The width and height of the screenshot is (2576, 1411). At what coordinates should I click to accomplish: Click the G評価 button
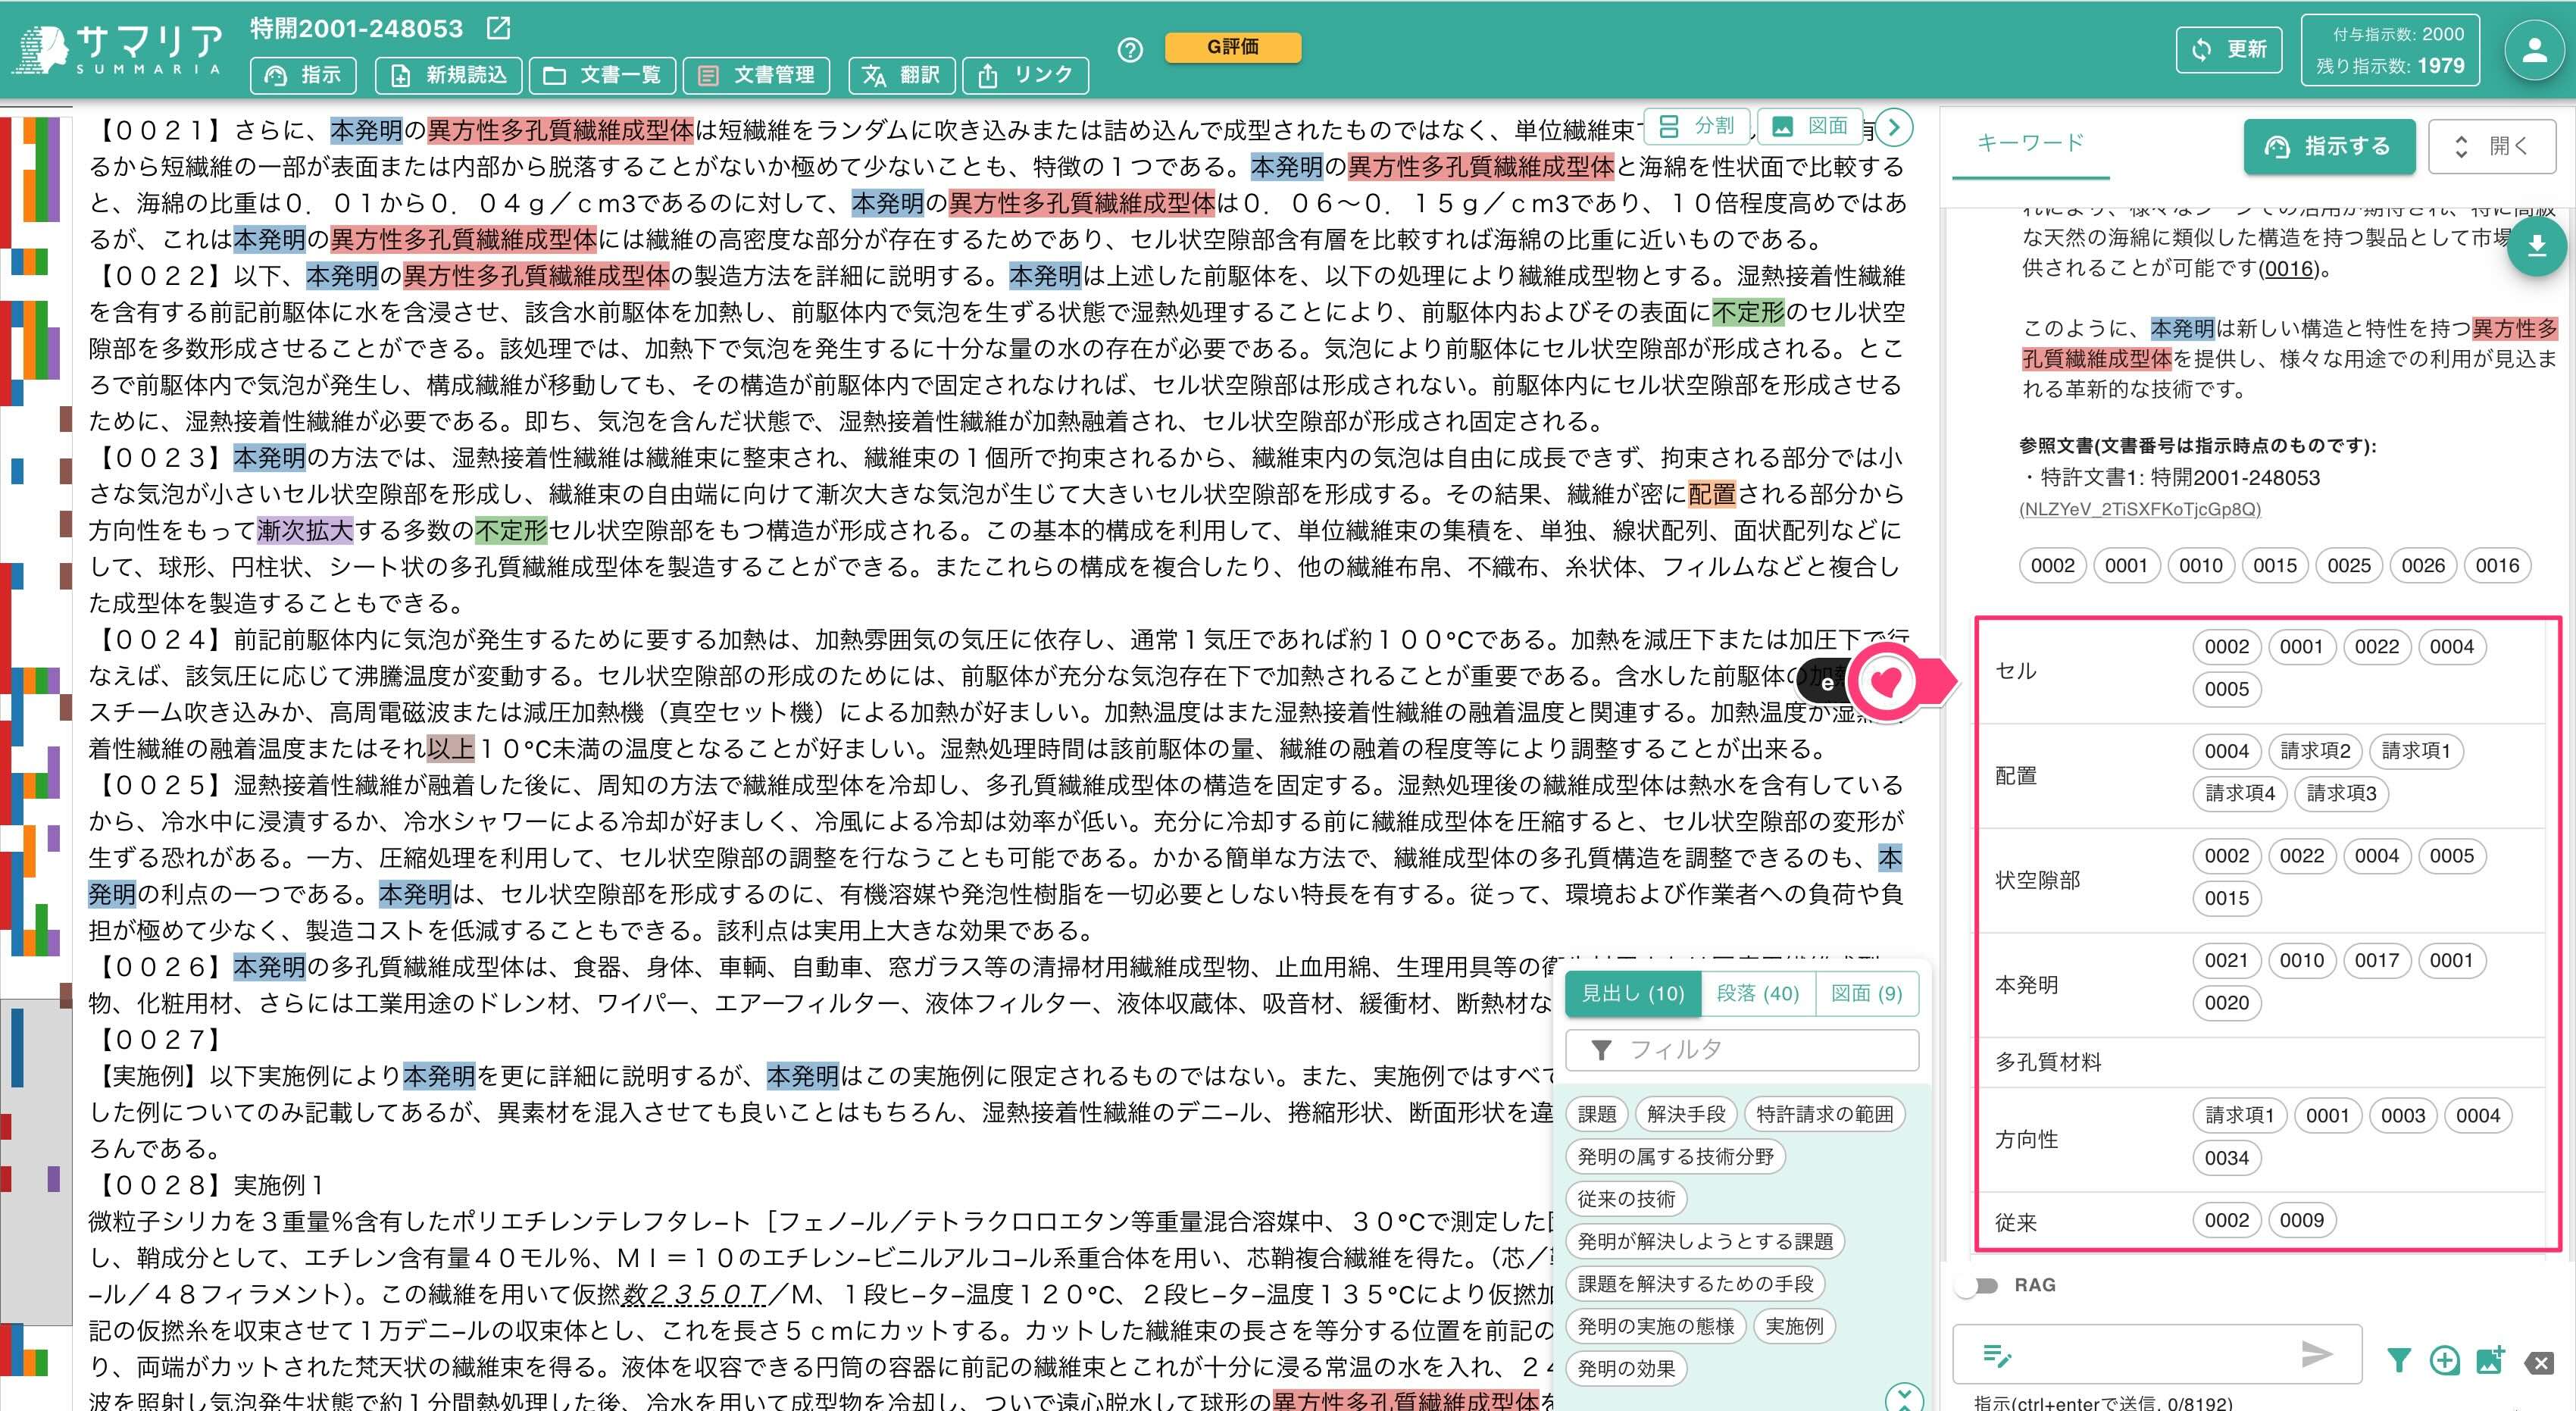[1233, 47]
